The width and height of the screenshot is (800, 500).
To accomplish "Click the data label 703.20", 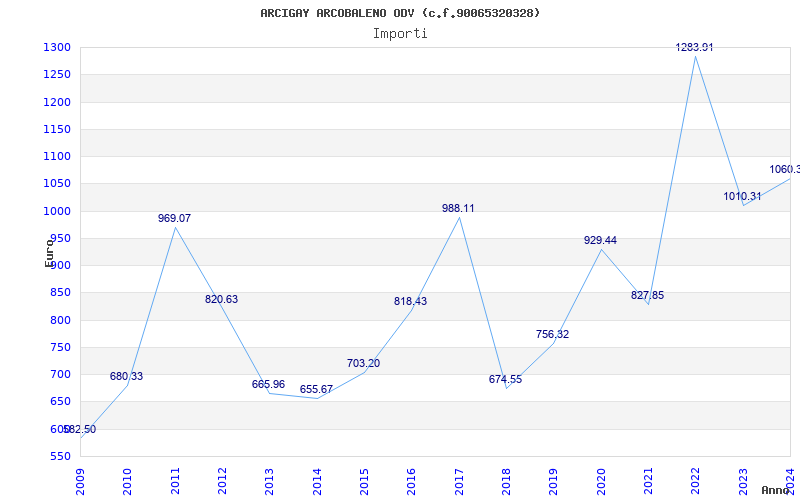I will tap(363, 363).
